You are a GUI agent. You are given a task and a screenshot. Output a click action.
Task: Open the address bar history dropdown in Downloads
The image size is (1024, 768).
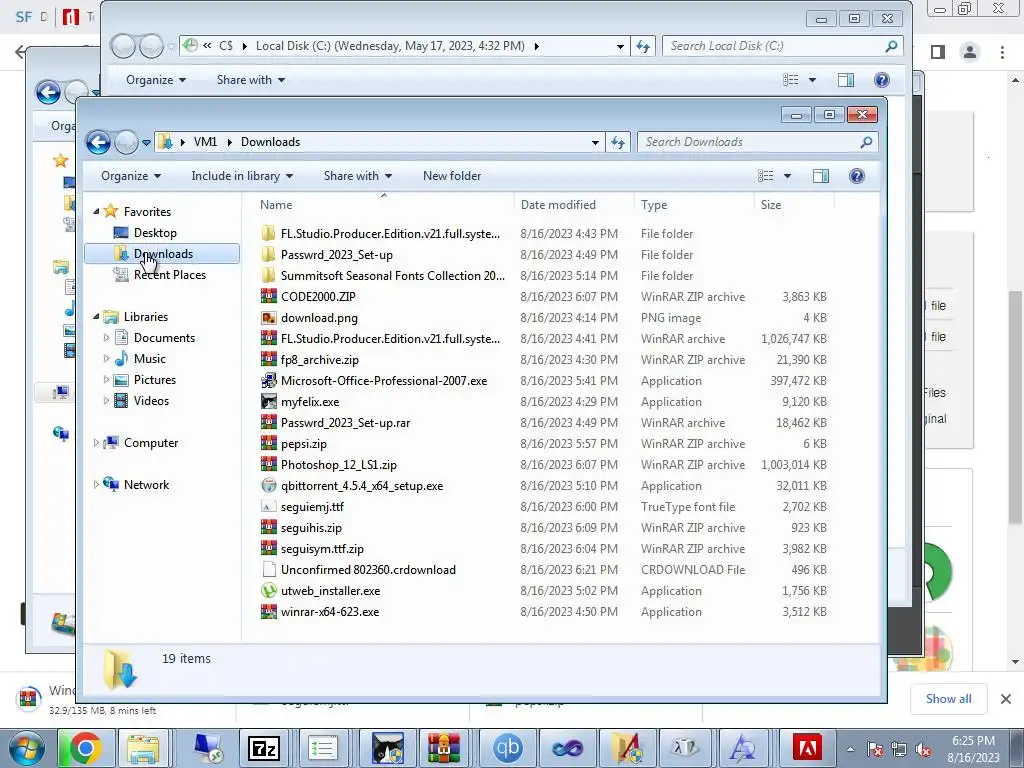coord(595,142)
